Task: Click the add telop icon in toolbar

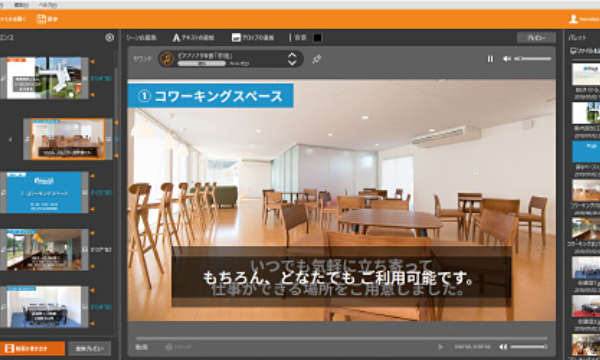Action: point(236,37)
